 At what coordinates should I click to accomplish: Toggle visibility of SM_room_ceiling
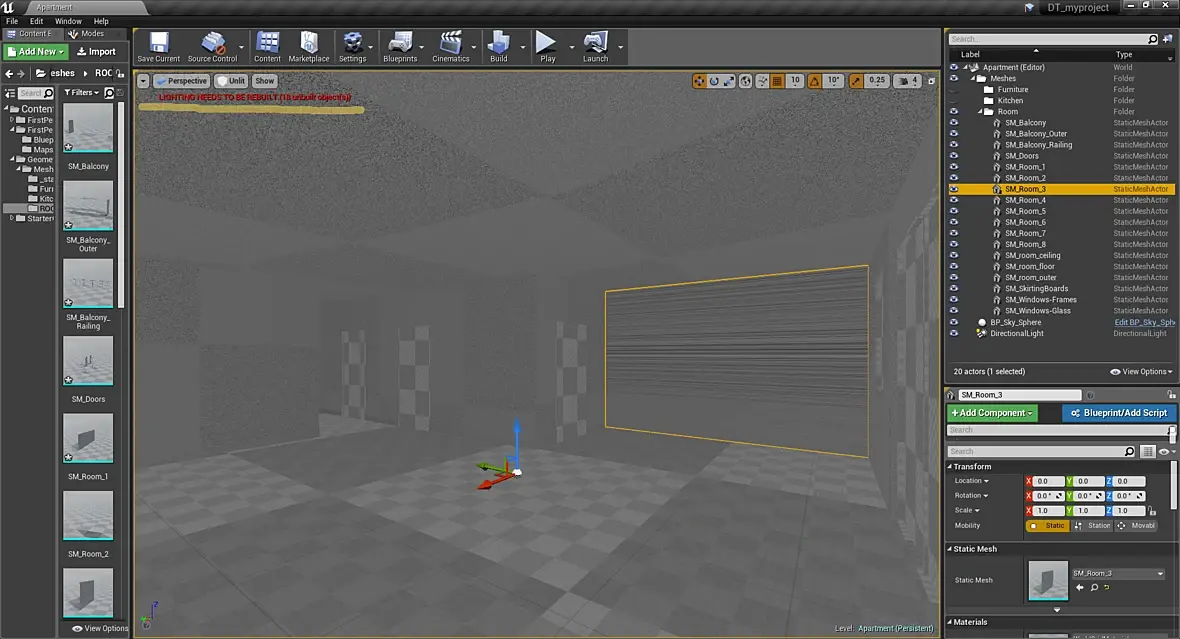(953, 255)
